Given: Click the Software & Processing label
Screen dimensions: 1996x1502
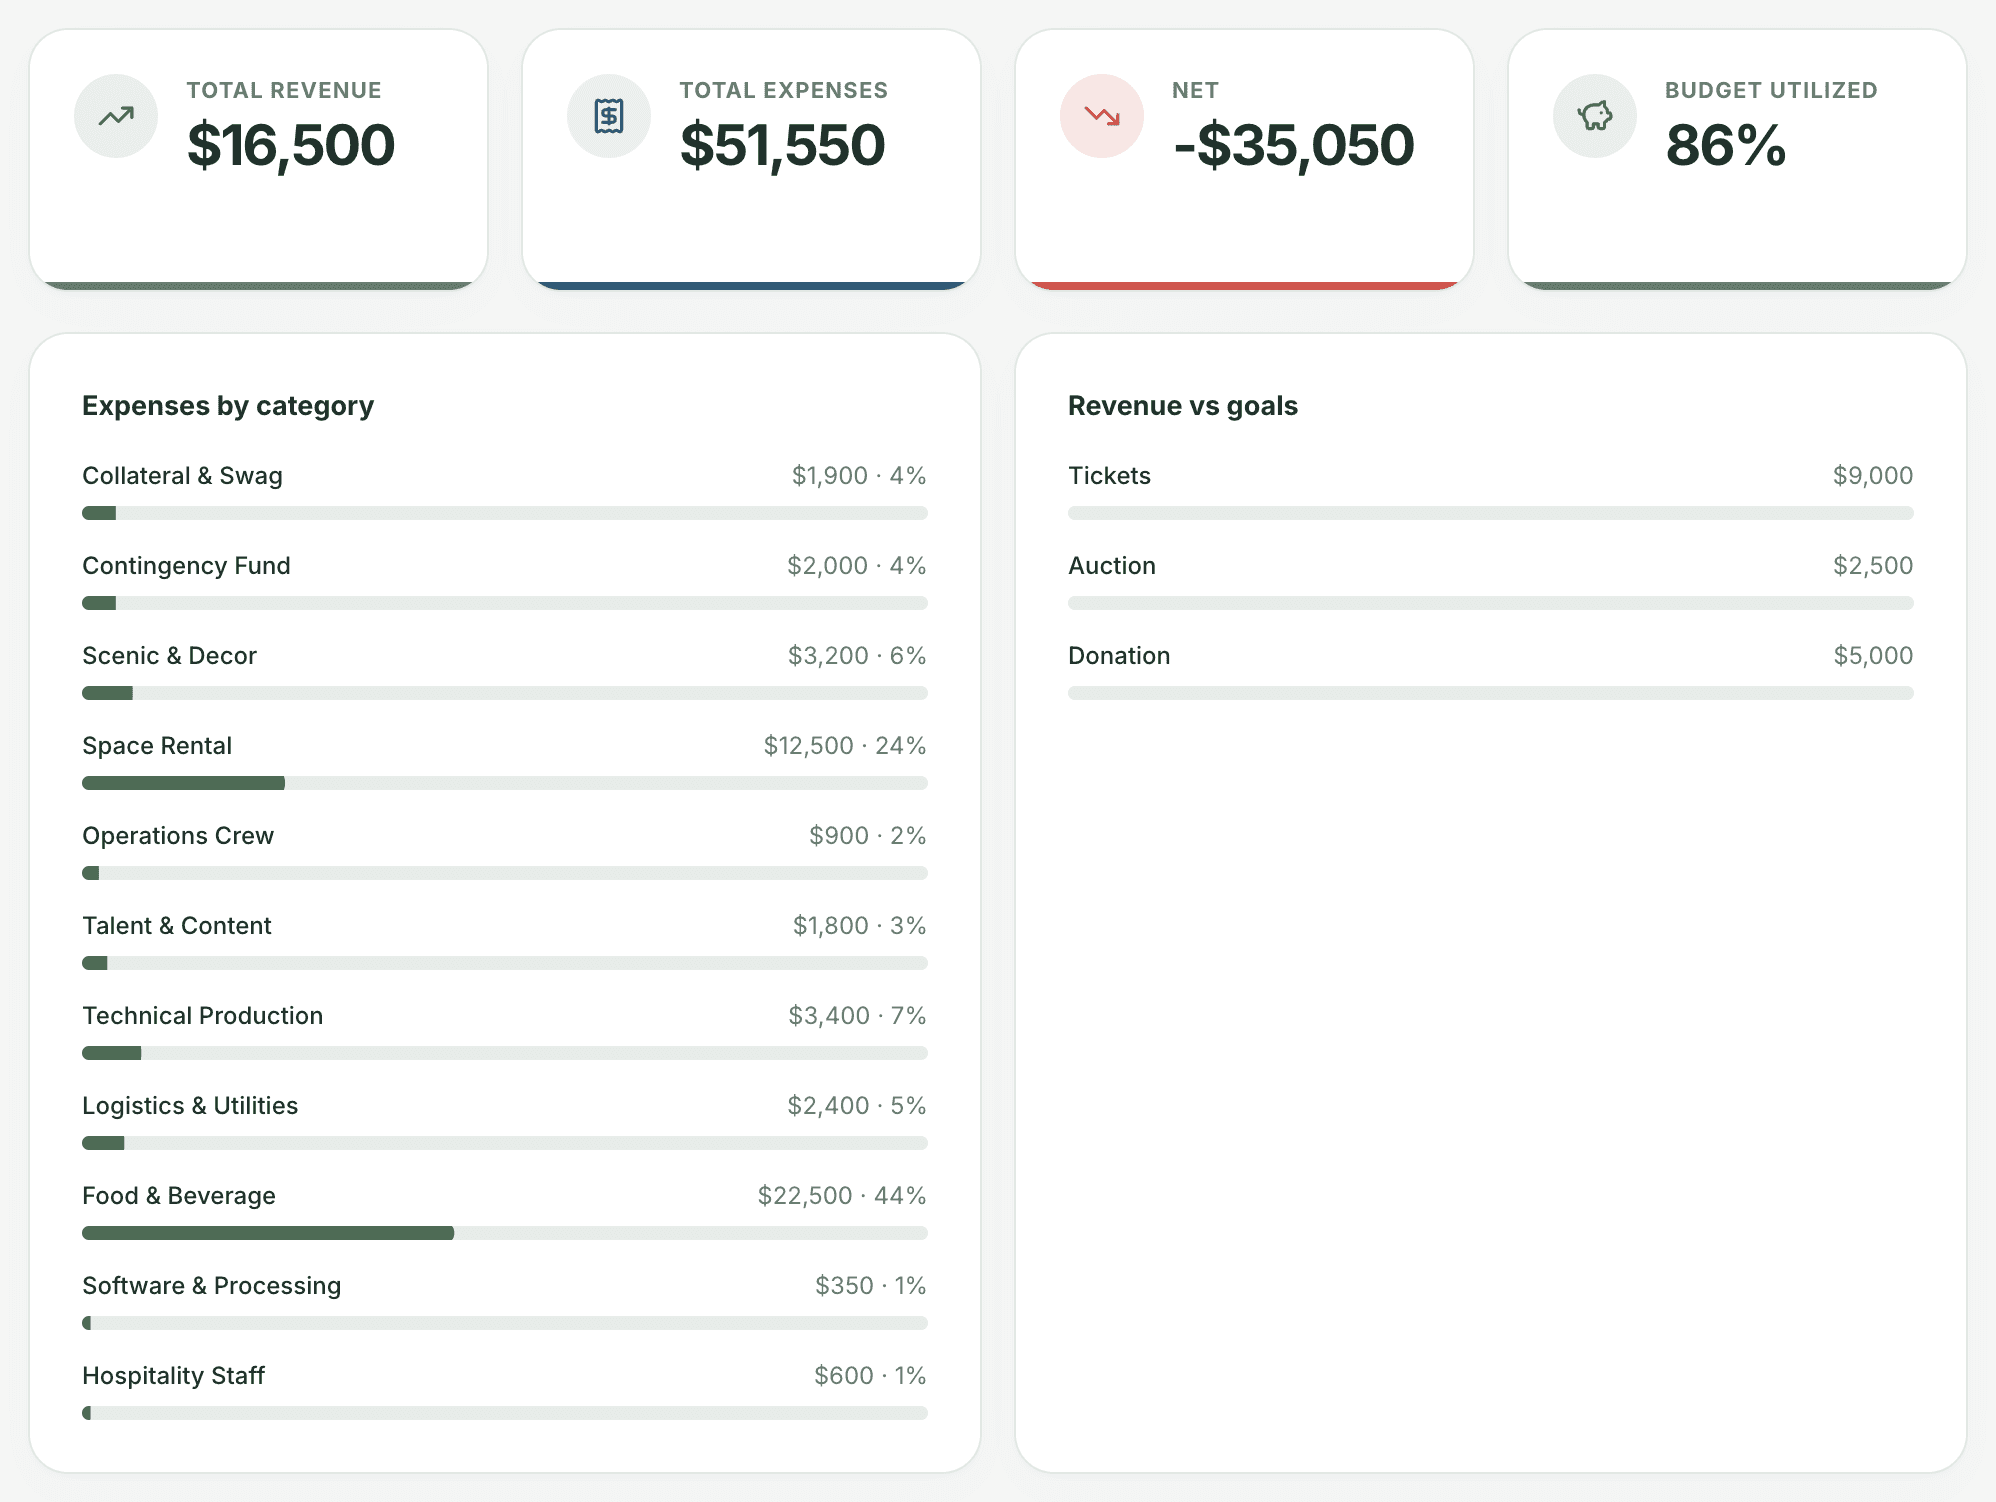Looking at the screenshot, I should (x=211, y=1286).
